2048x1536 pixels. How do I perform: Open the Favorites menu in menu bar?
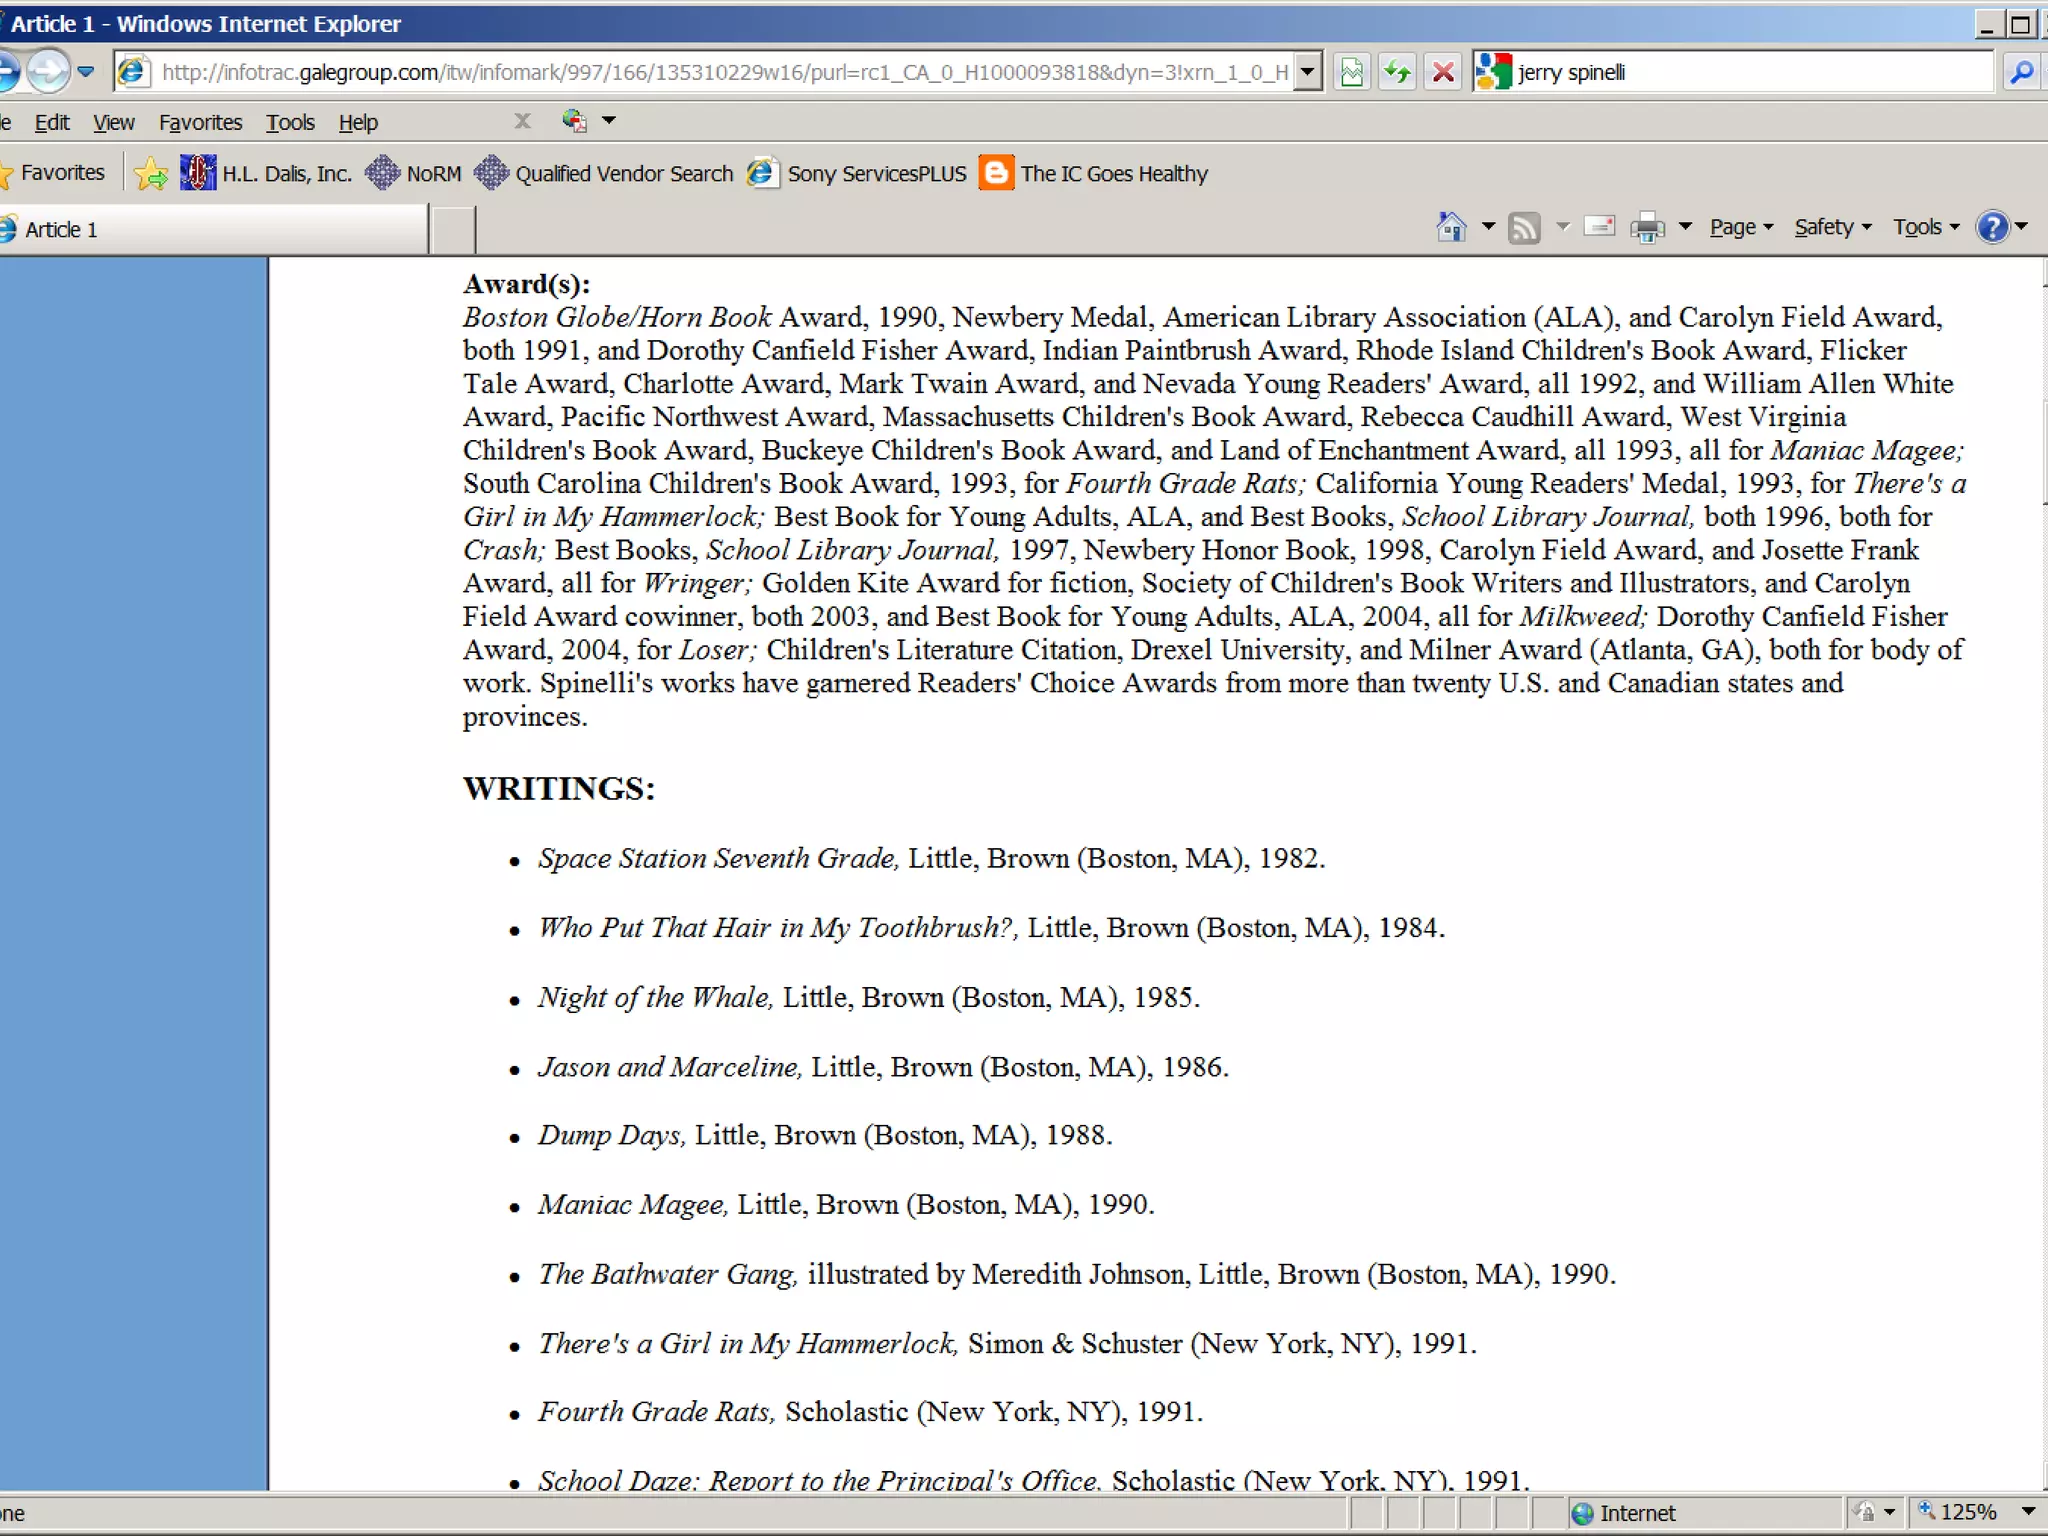[200, 122]
